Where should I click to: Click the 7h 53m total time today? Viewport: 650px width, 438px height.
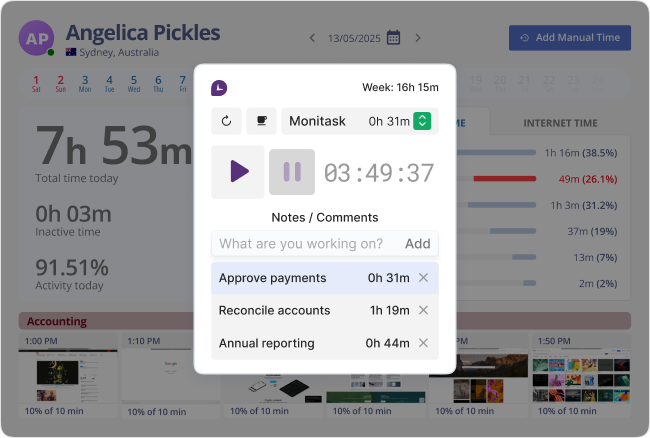click(114, 146)
